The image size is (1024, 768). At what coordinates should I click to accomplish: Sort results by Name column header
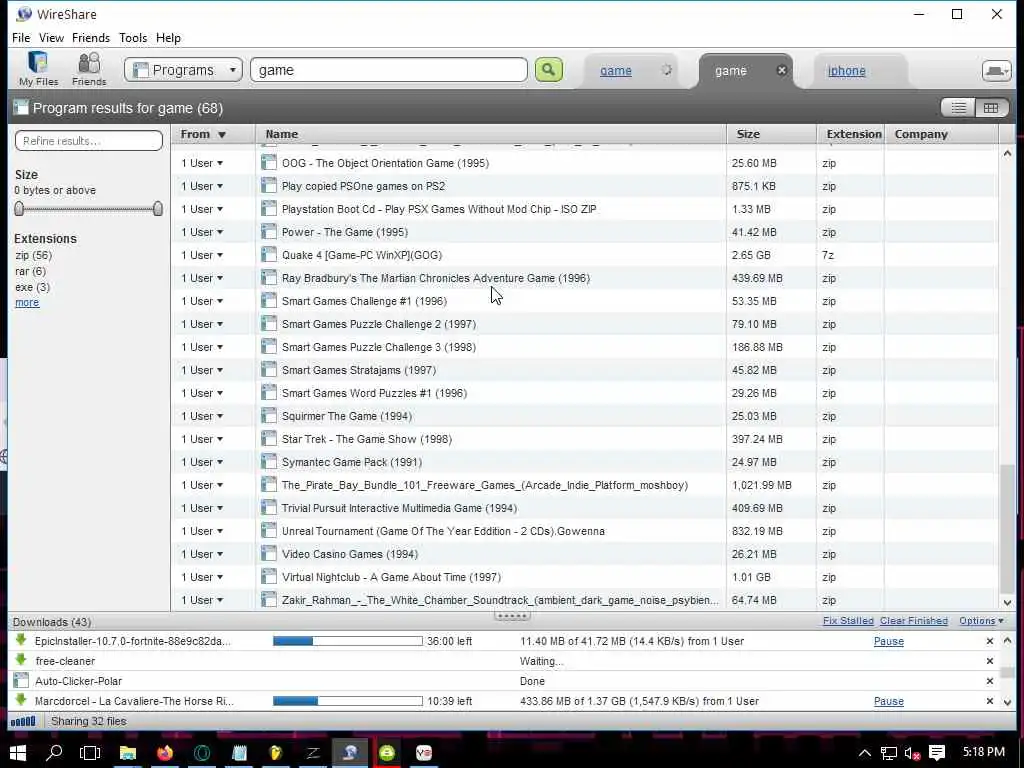[491, 134]
